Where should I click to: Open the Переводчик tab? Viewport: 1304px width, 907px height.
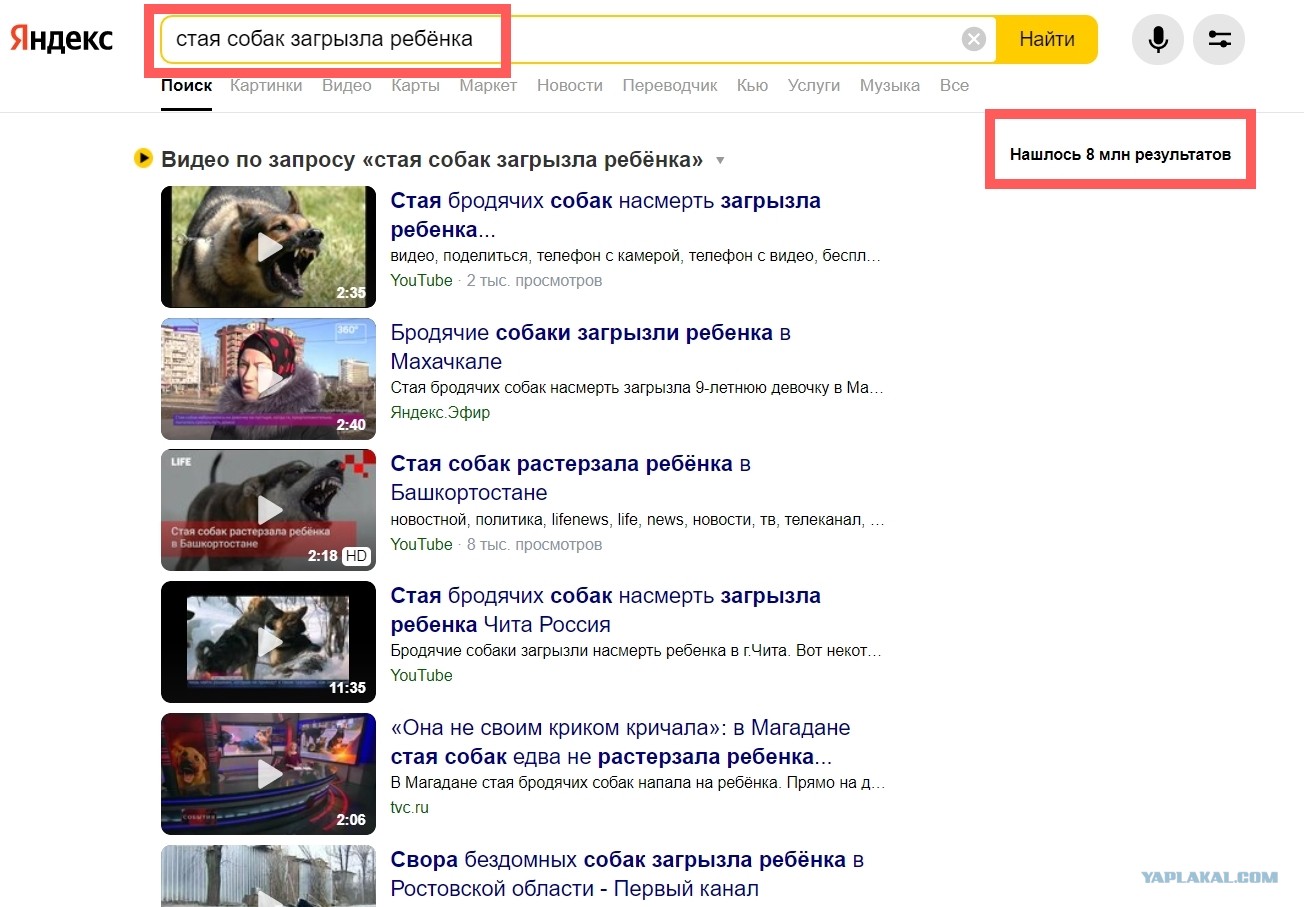coord(670,85)
